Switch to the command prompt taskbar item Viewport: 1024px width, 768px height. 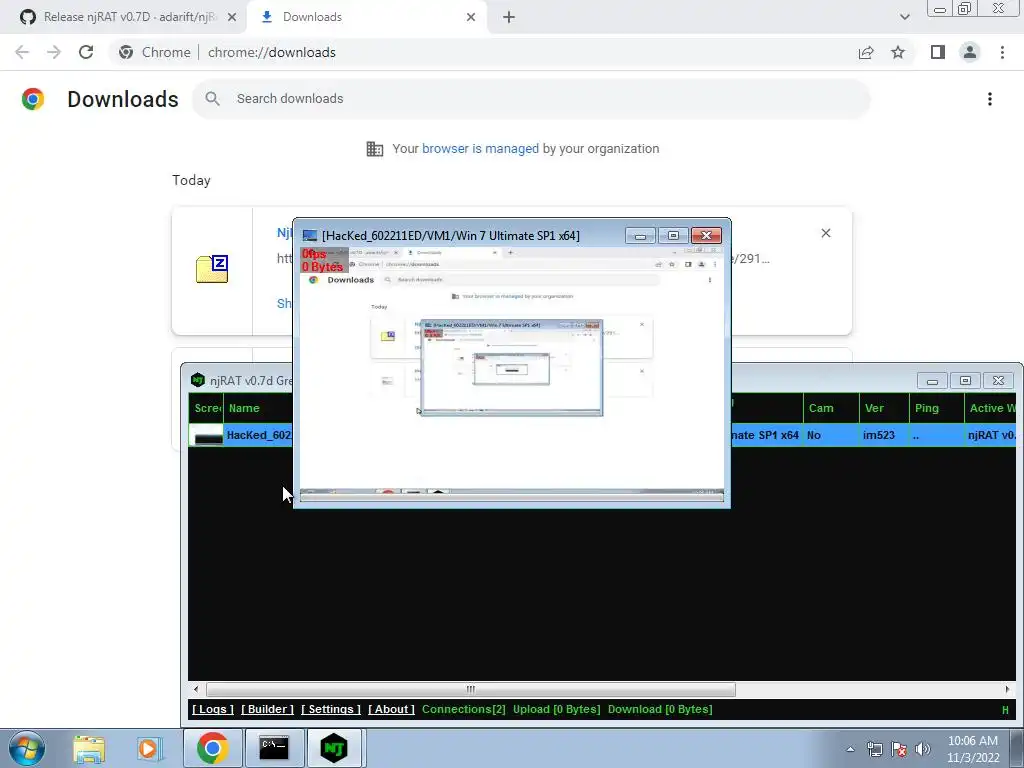[x=274, y=748]
